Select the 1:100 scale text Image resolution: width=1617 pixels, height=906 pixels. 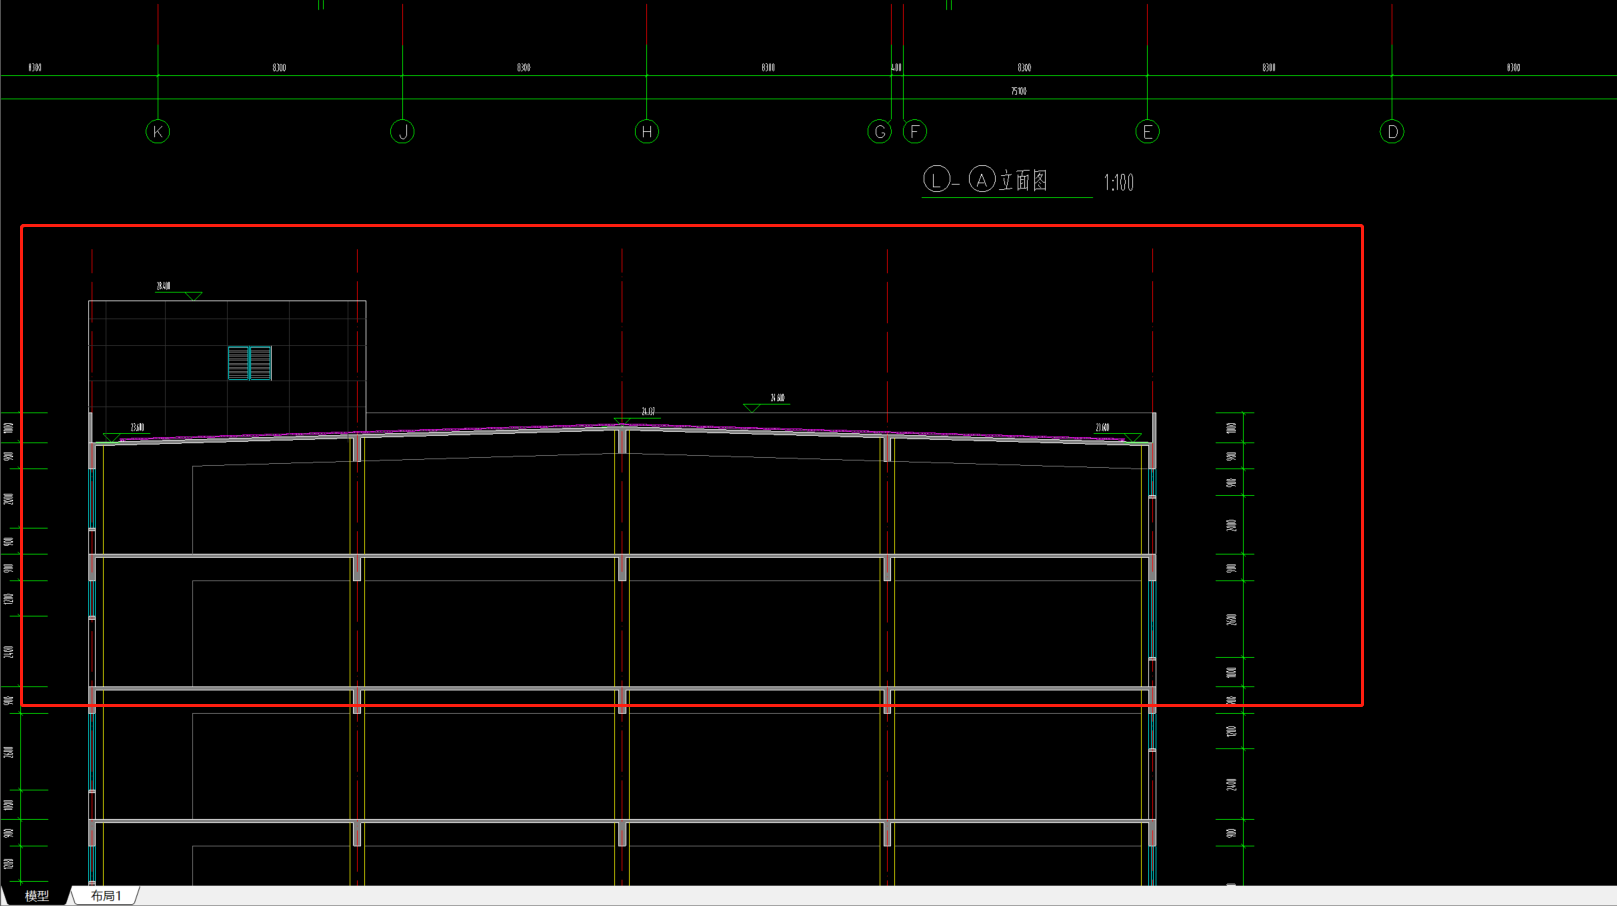1119,183
